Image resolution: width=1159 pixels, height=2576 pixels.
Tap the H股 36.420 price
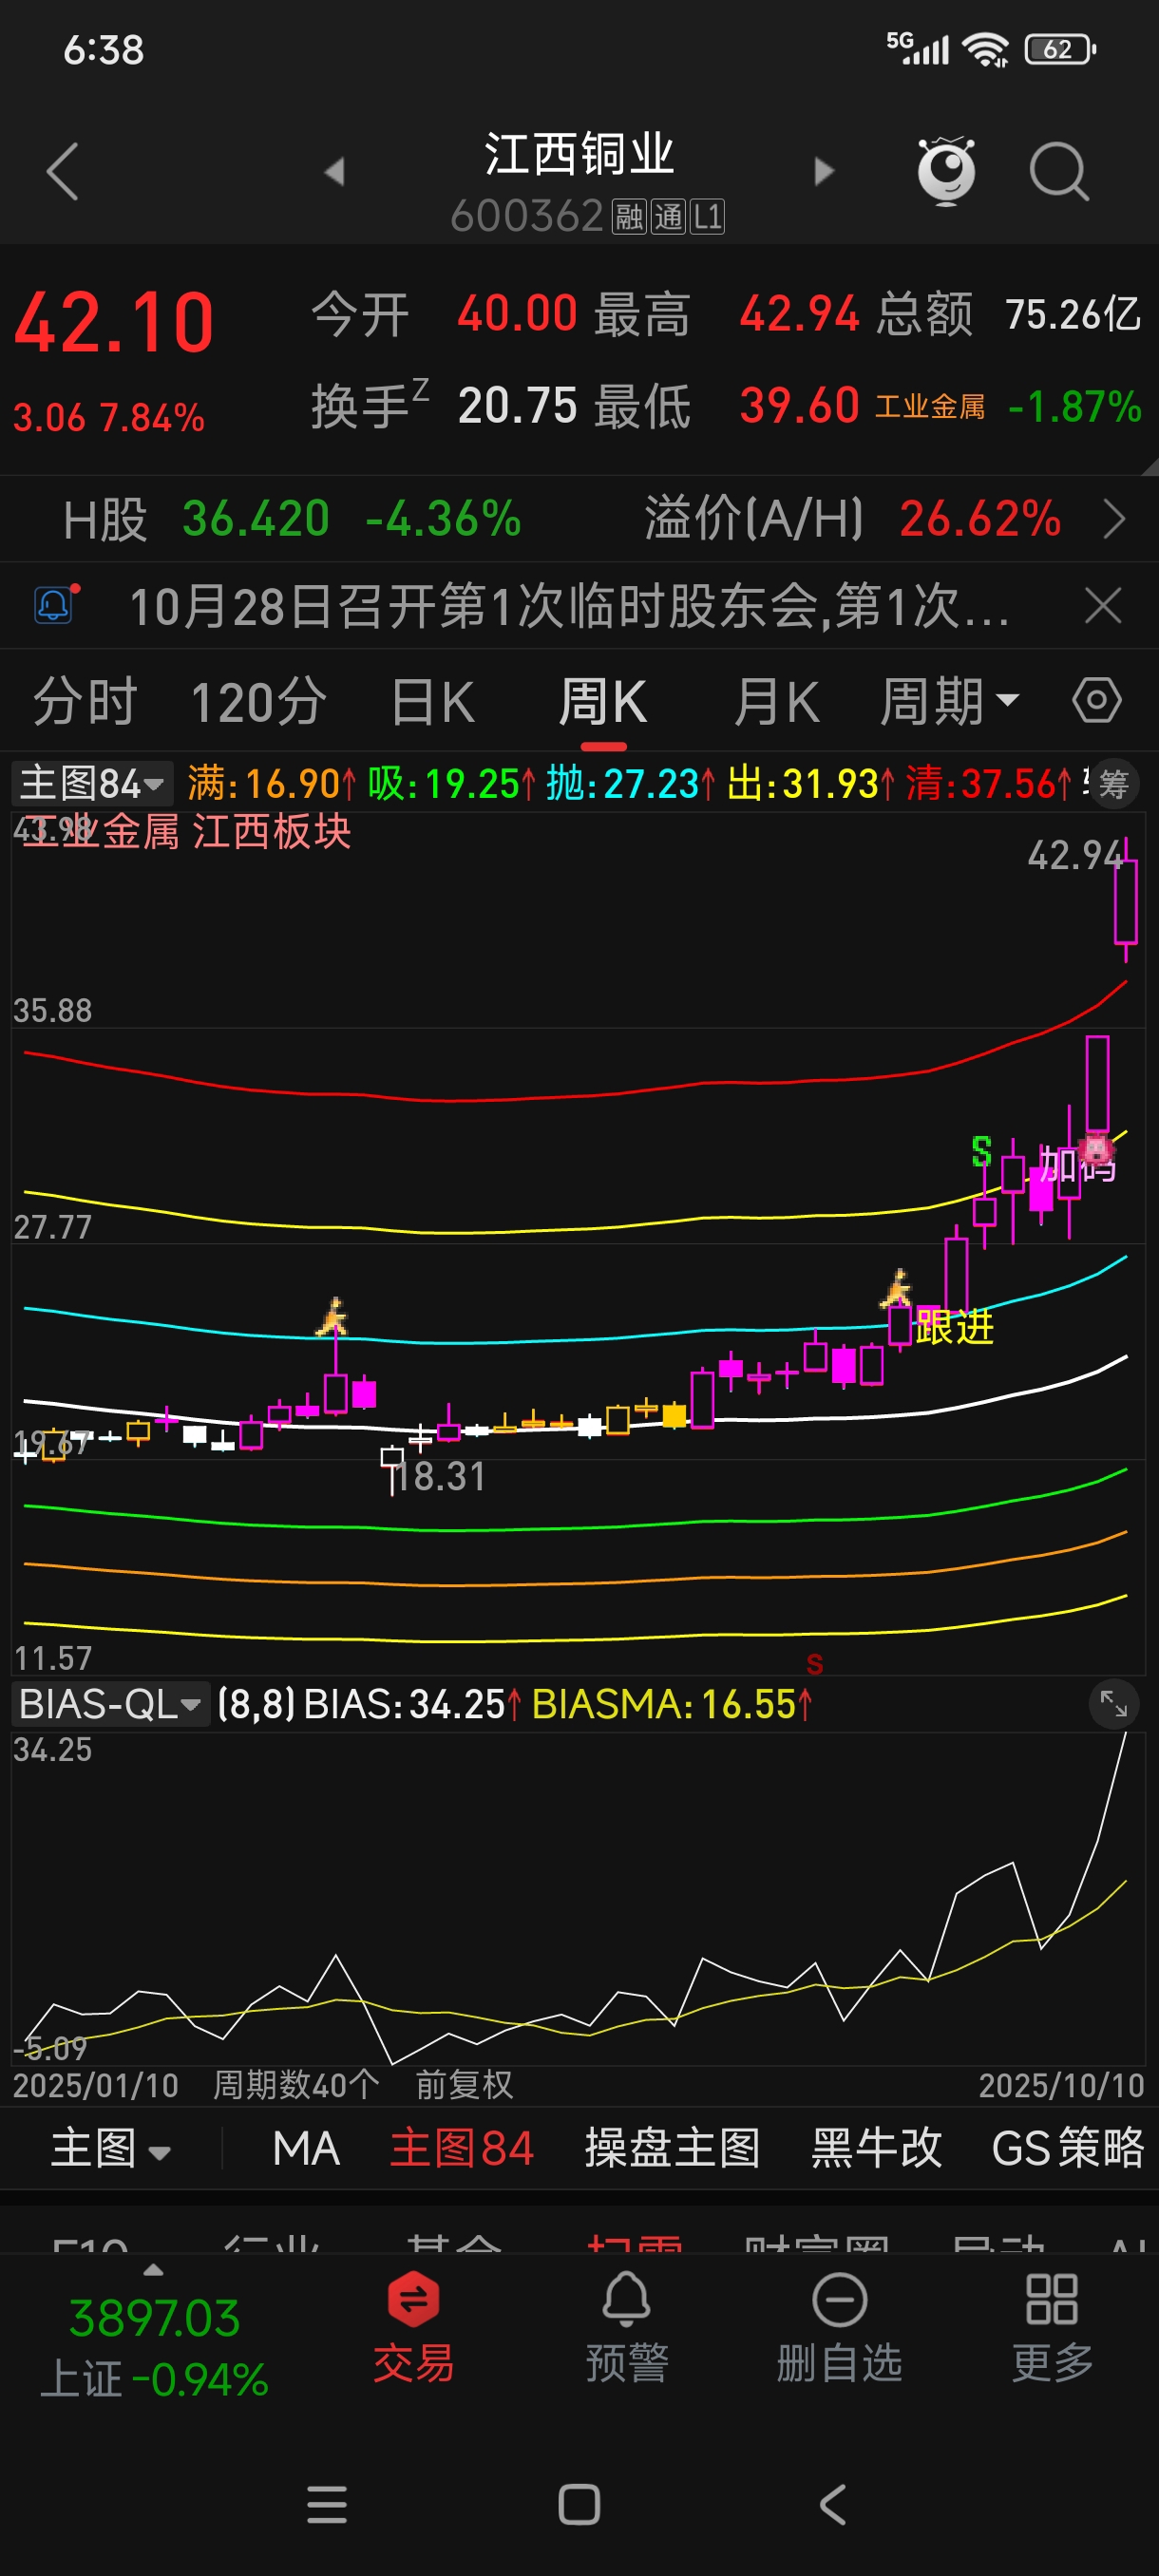[x=256, y=519]
